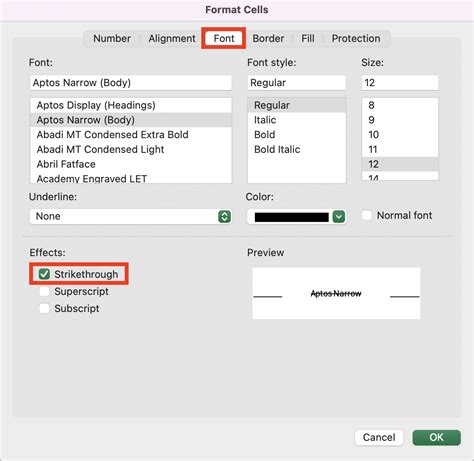The height and width of the screenshot is (461, 474).
Task: Pick the black color swatch
Action: pos(291,217)
